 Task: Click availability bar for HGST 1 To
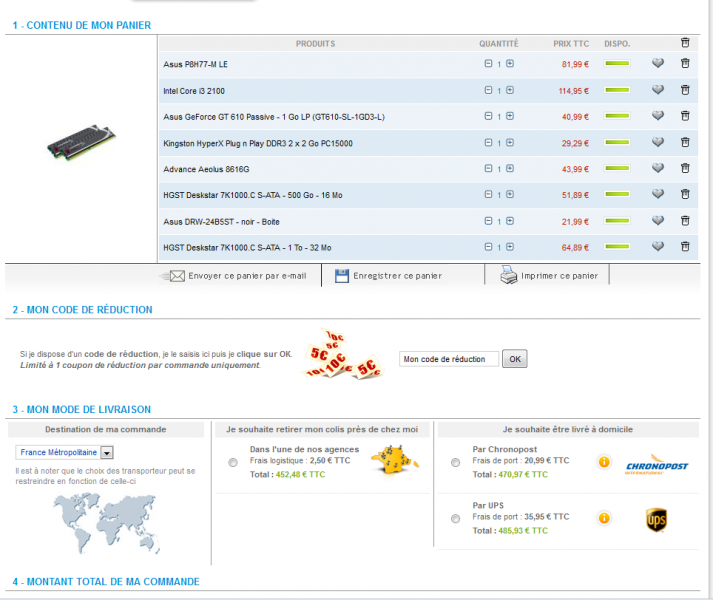617,246
